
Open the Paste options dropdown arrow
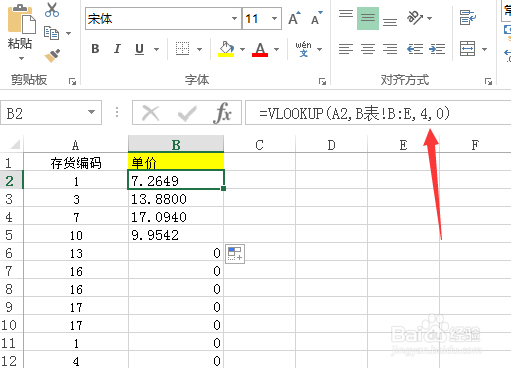click(21, 58)
